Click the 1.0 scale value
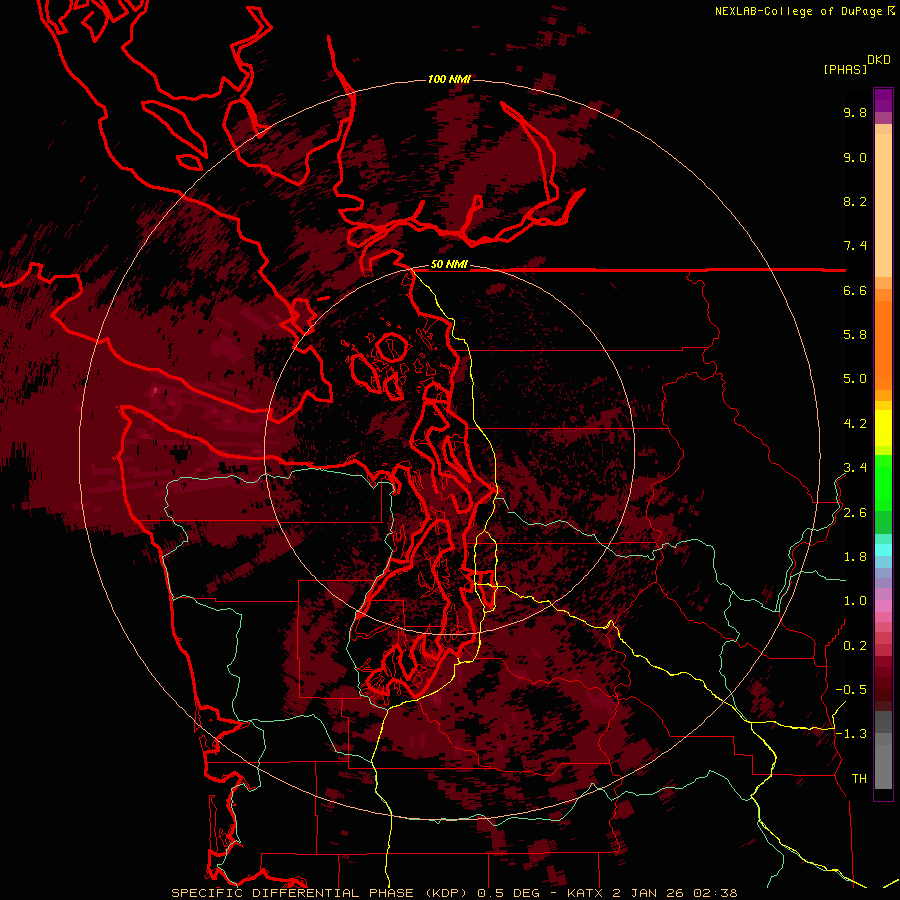The width and height of the screenshot is (900, 900). tap(855, 601)
